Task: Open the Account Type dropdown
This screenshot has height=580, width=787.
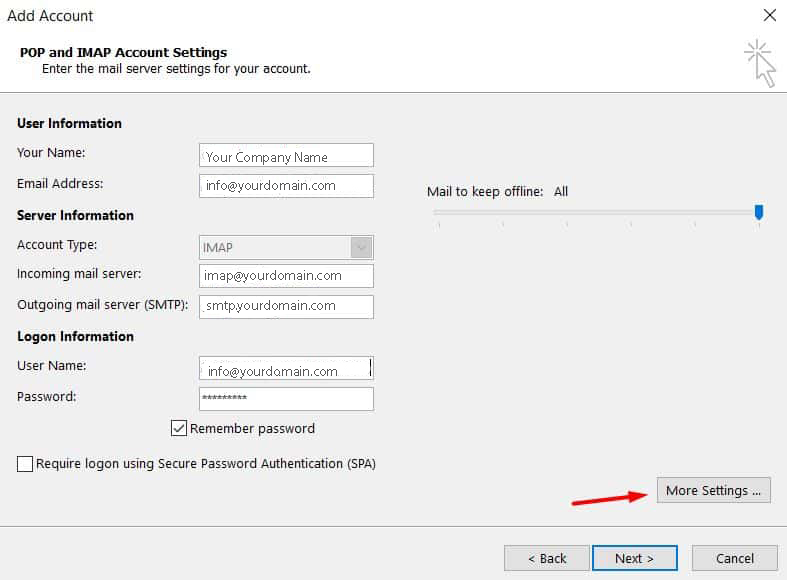Action: (x=361, y=247)
